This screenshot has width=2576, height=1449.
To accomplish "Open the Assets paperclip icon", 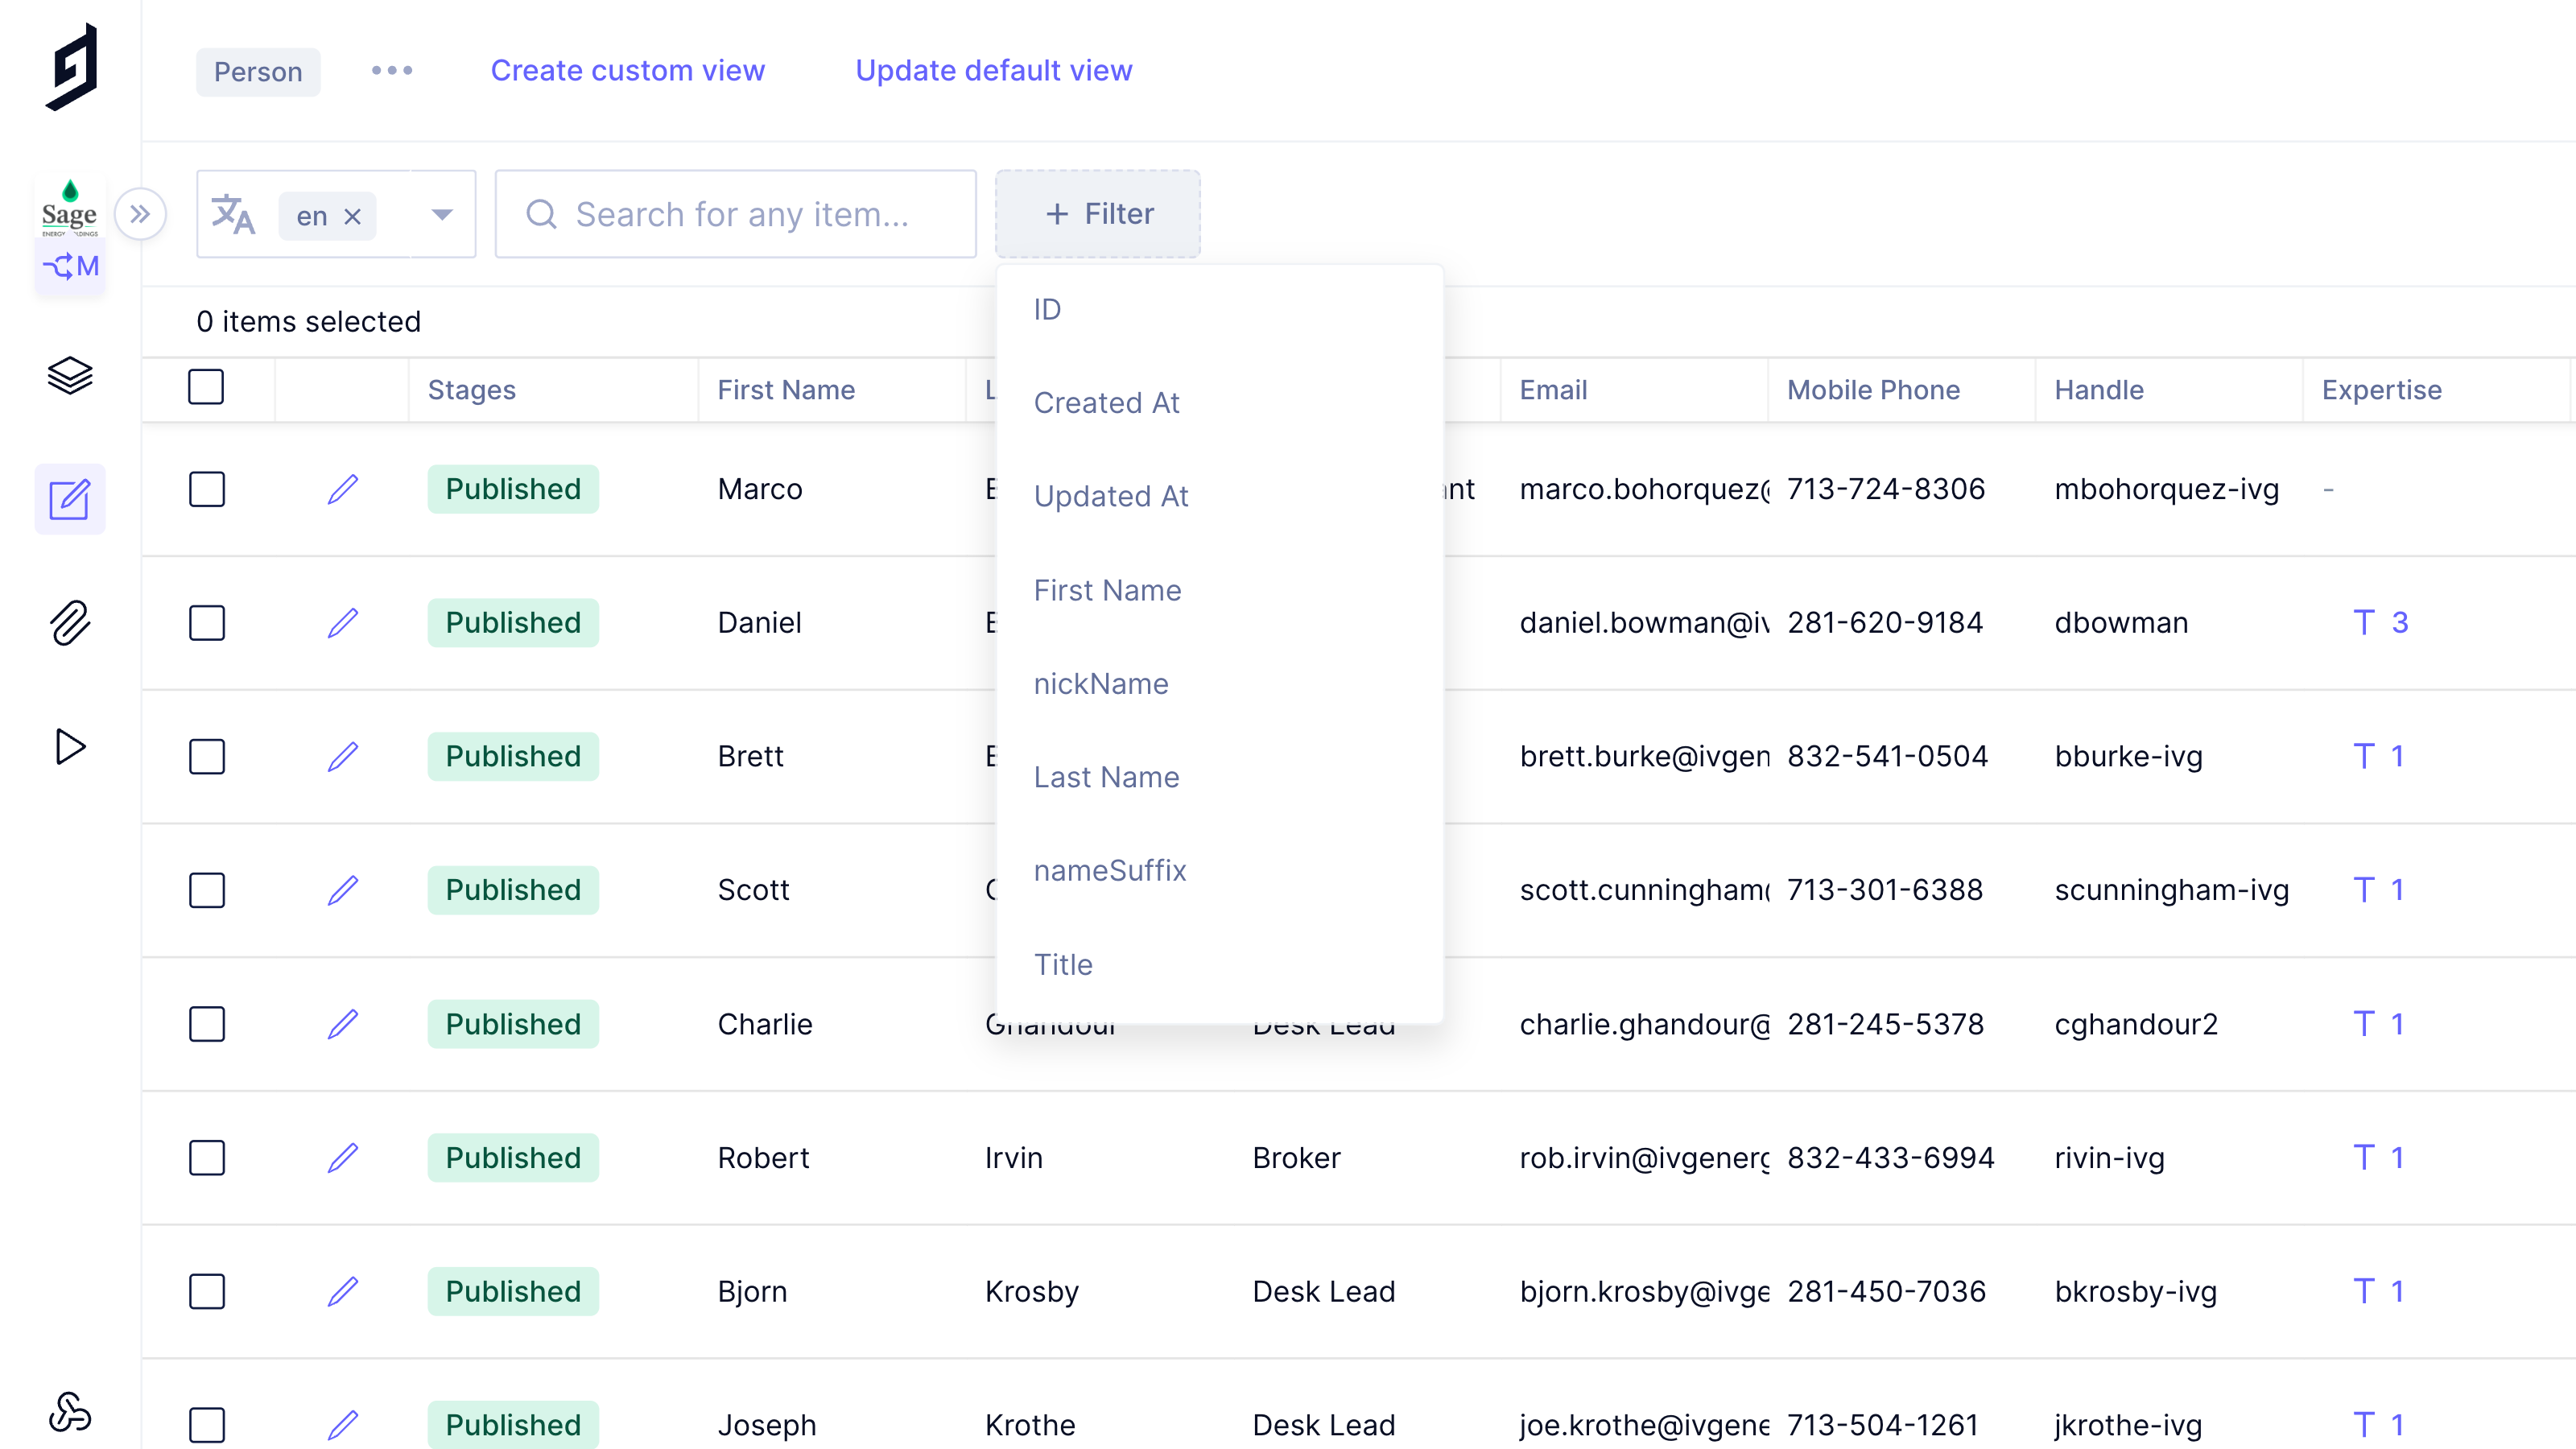I will (x=70, y=622).
